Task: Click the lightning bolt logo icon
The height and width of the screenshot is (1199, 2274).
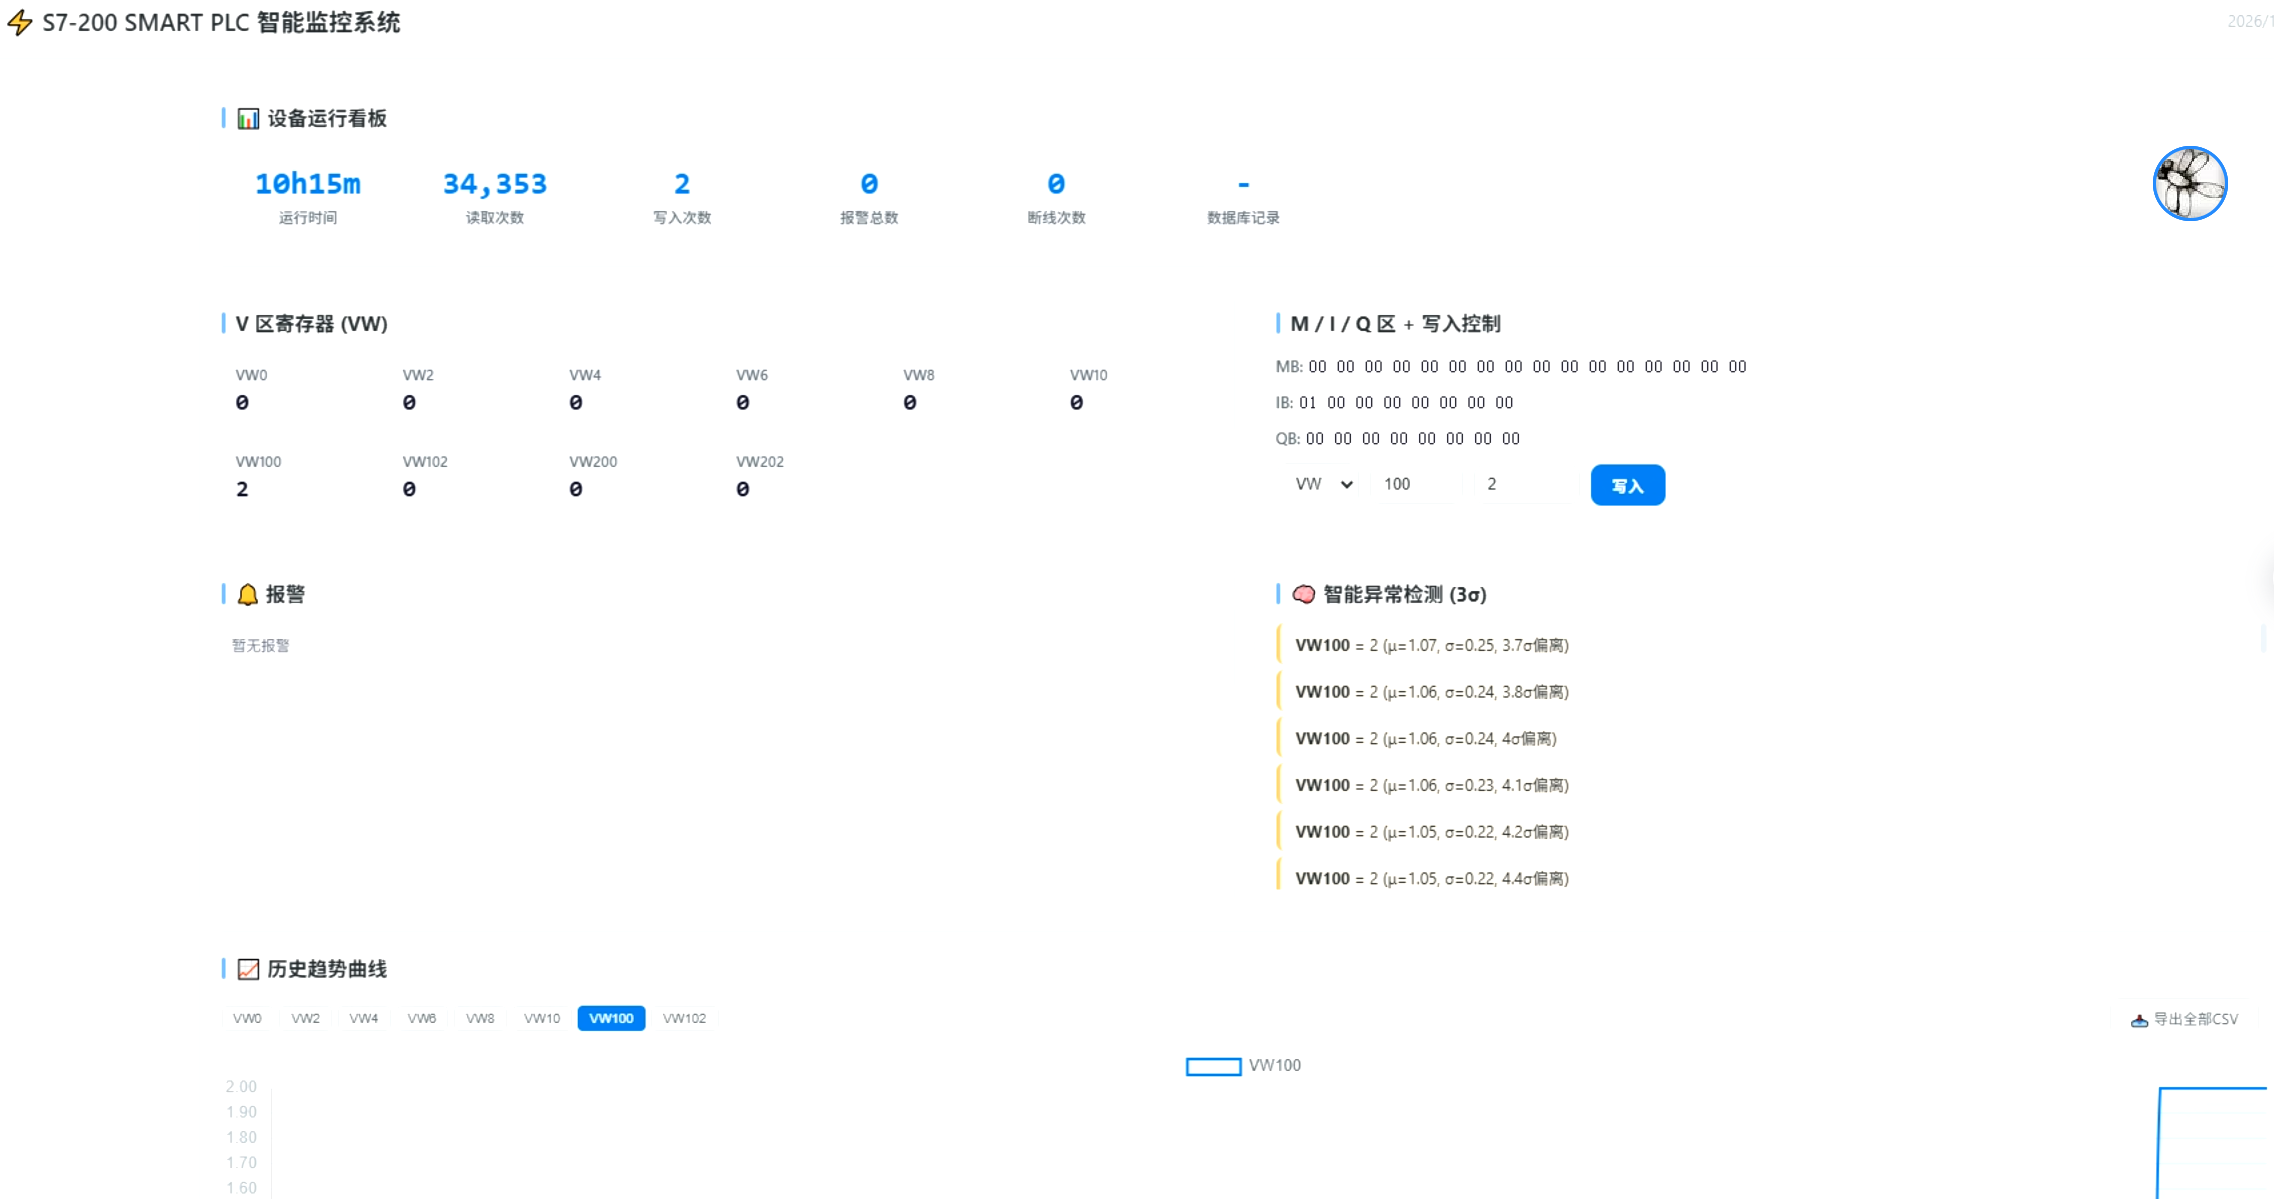Action: click(x=20, y=23)
